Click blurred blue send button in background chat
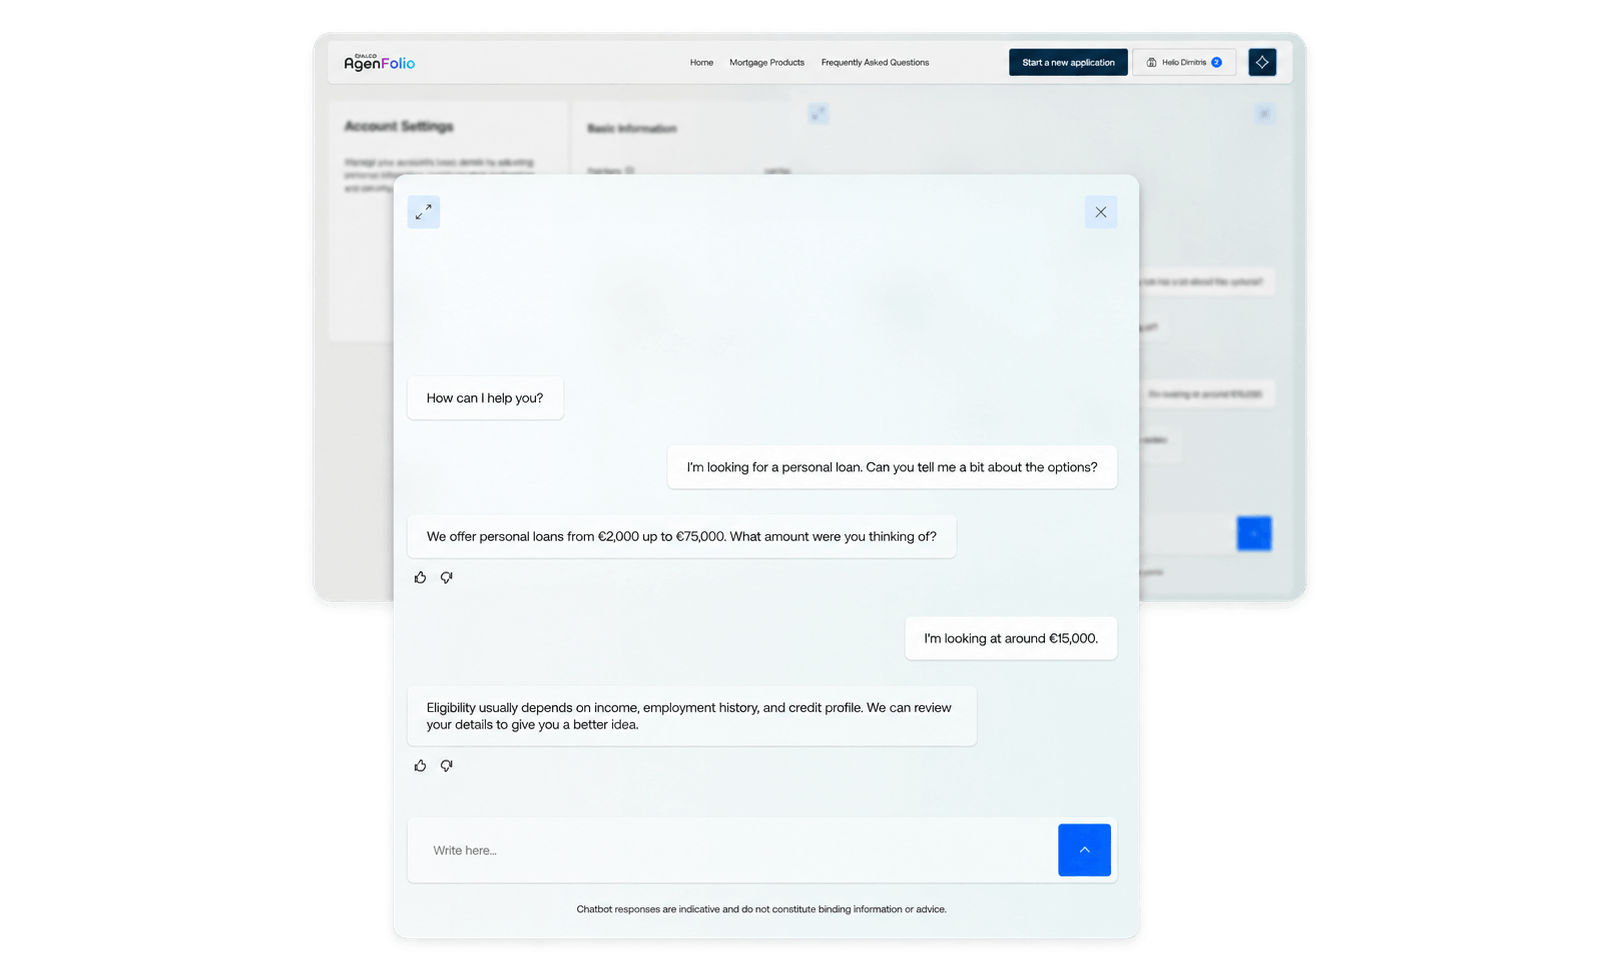 pyautogui.click(x=1254, y=533)
